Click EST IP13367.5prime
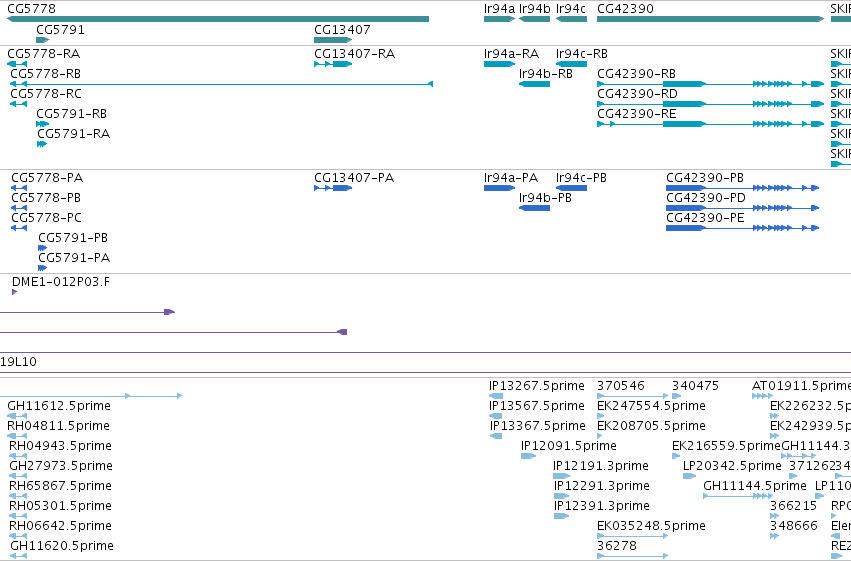 coord(538,426)
